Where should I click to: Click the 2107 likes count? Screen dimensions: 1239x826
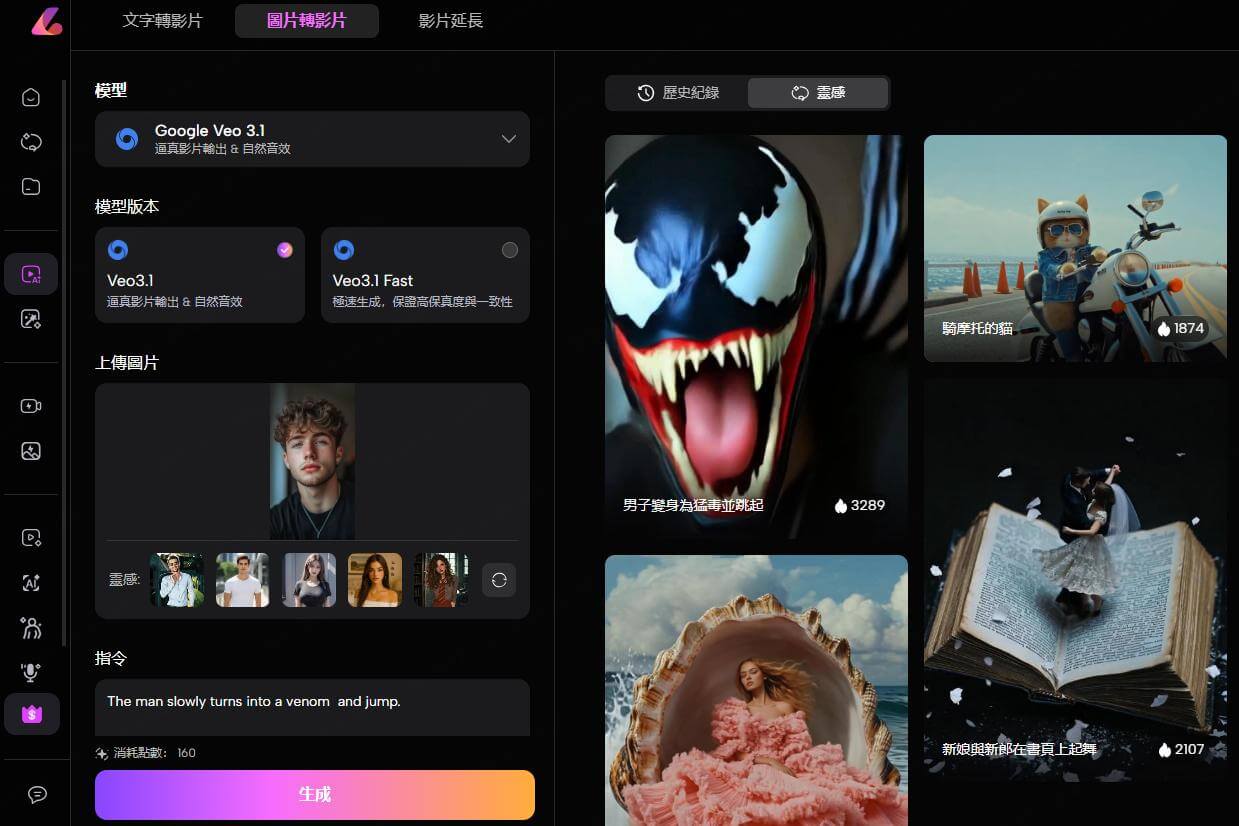point(1190,749)
